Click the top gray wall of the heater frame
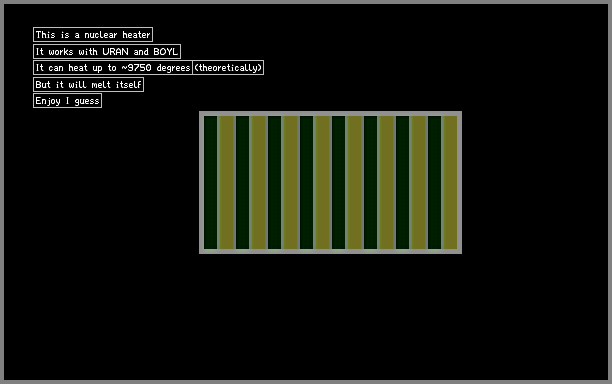612x384 pixels. [x=331, y=114]
